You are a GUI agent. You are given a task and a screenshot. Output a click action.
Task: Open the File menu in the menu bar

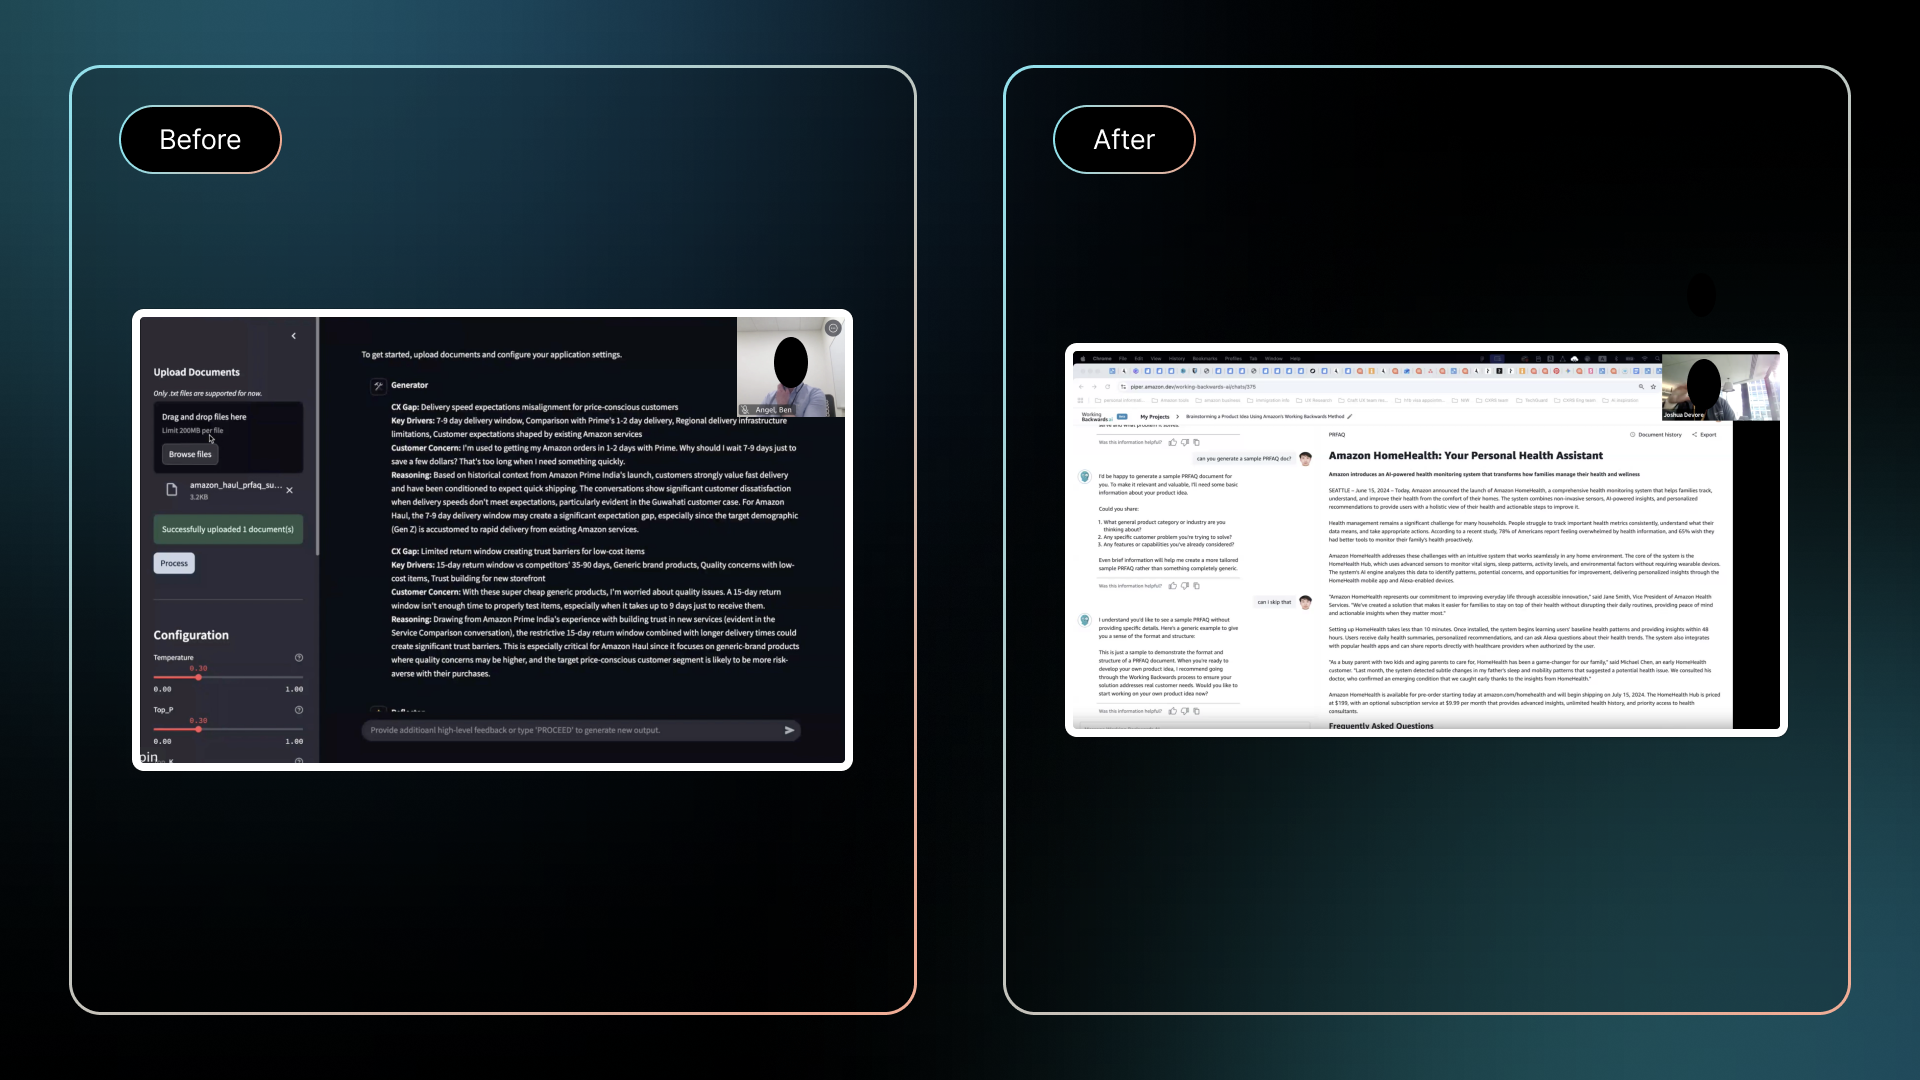1122,358
